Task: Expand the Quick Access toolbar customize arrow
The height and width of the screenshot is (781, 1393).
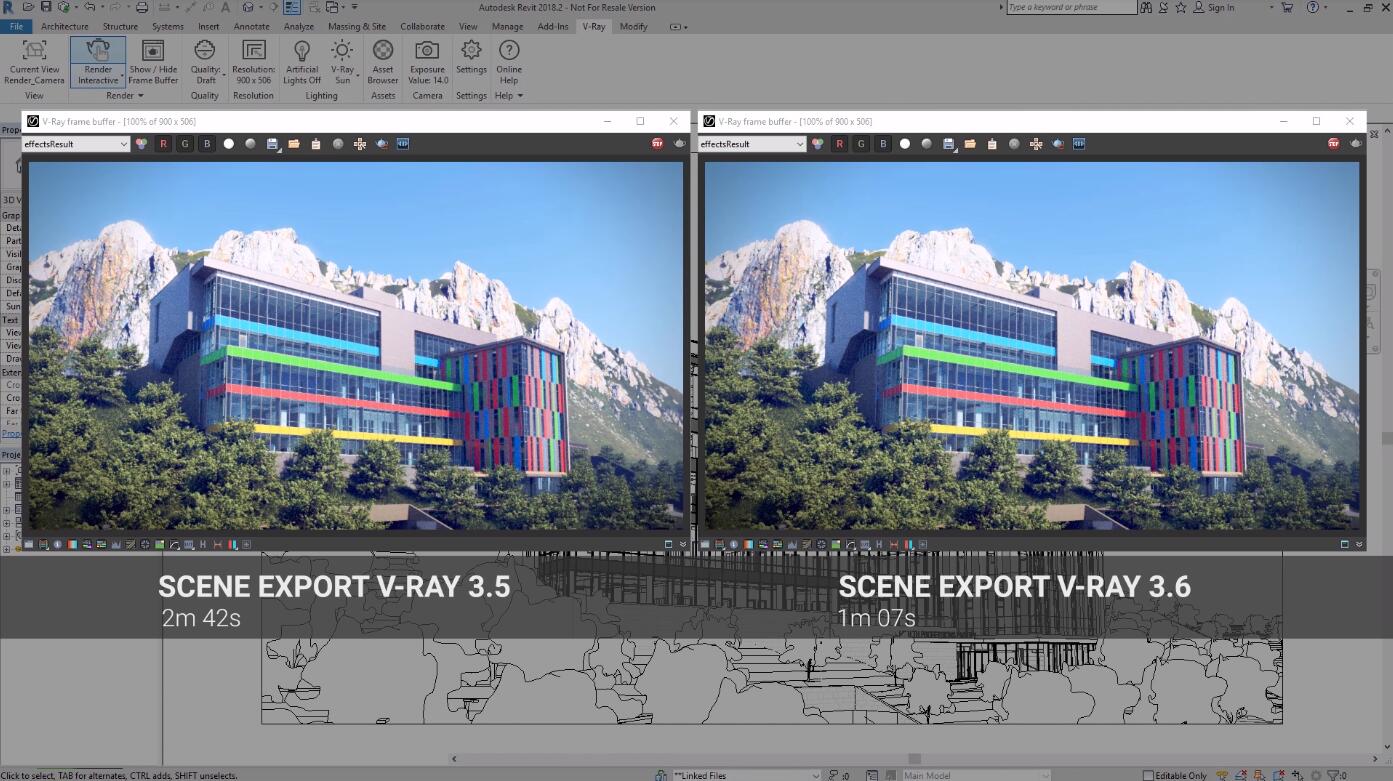Action: [355, 7]
